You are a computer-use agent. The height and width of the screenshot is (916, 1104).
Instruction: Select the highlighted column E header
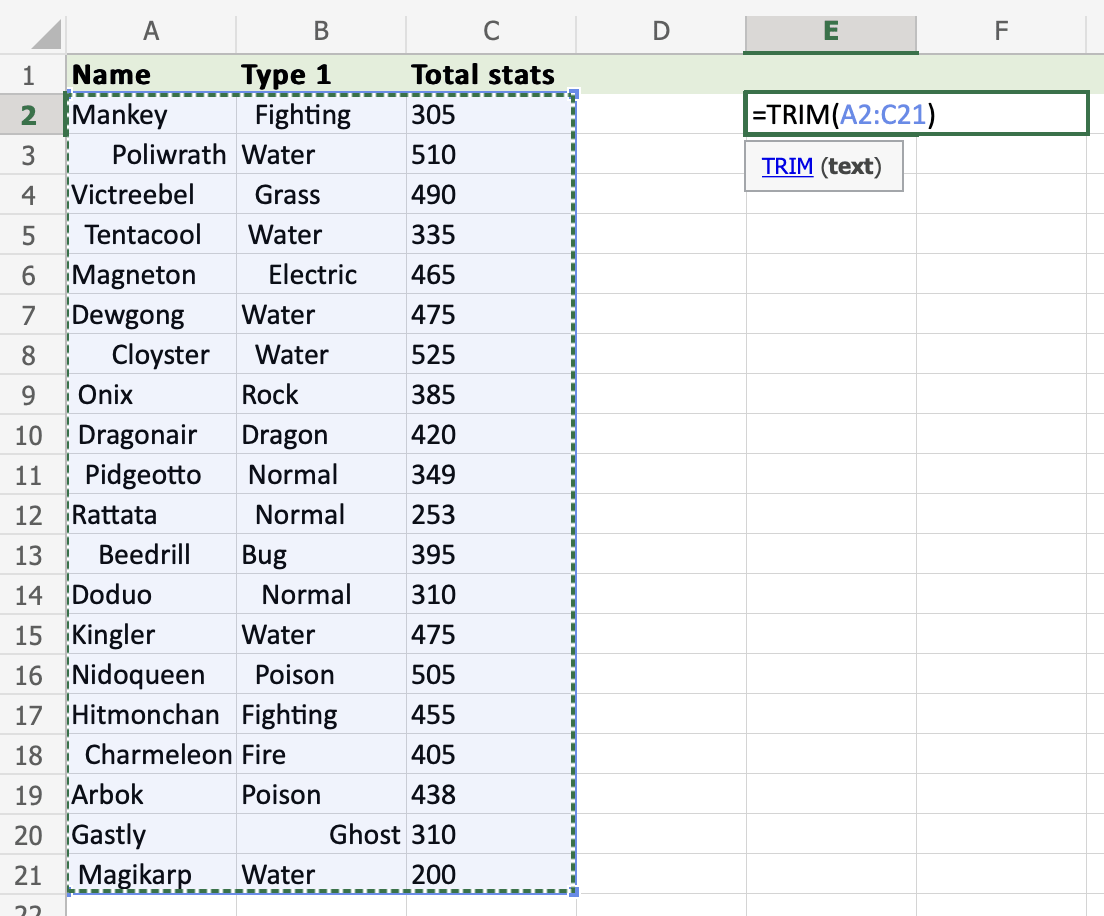[x=830, y=32]
